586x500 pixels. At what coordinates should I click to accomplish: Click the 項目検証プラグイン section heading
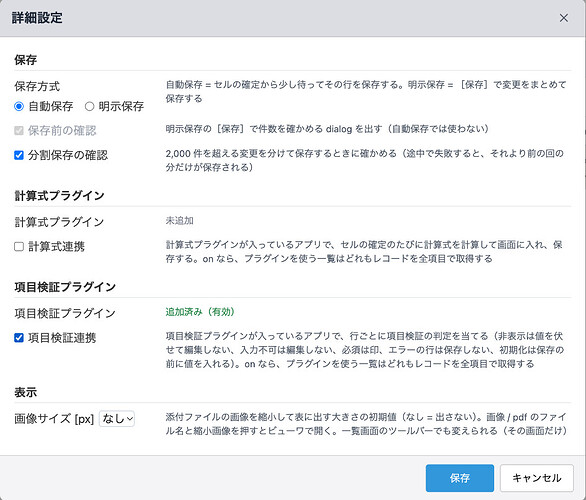tap(65, 287)
